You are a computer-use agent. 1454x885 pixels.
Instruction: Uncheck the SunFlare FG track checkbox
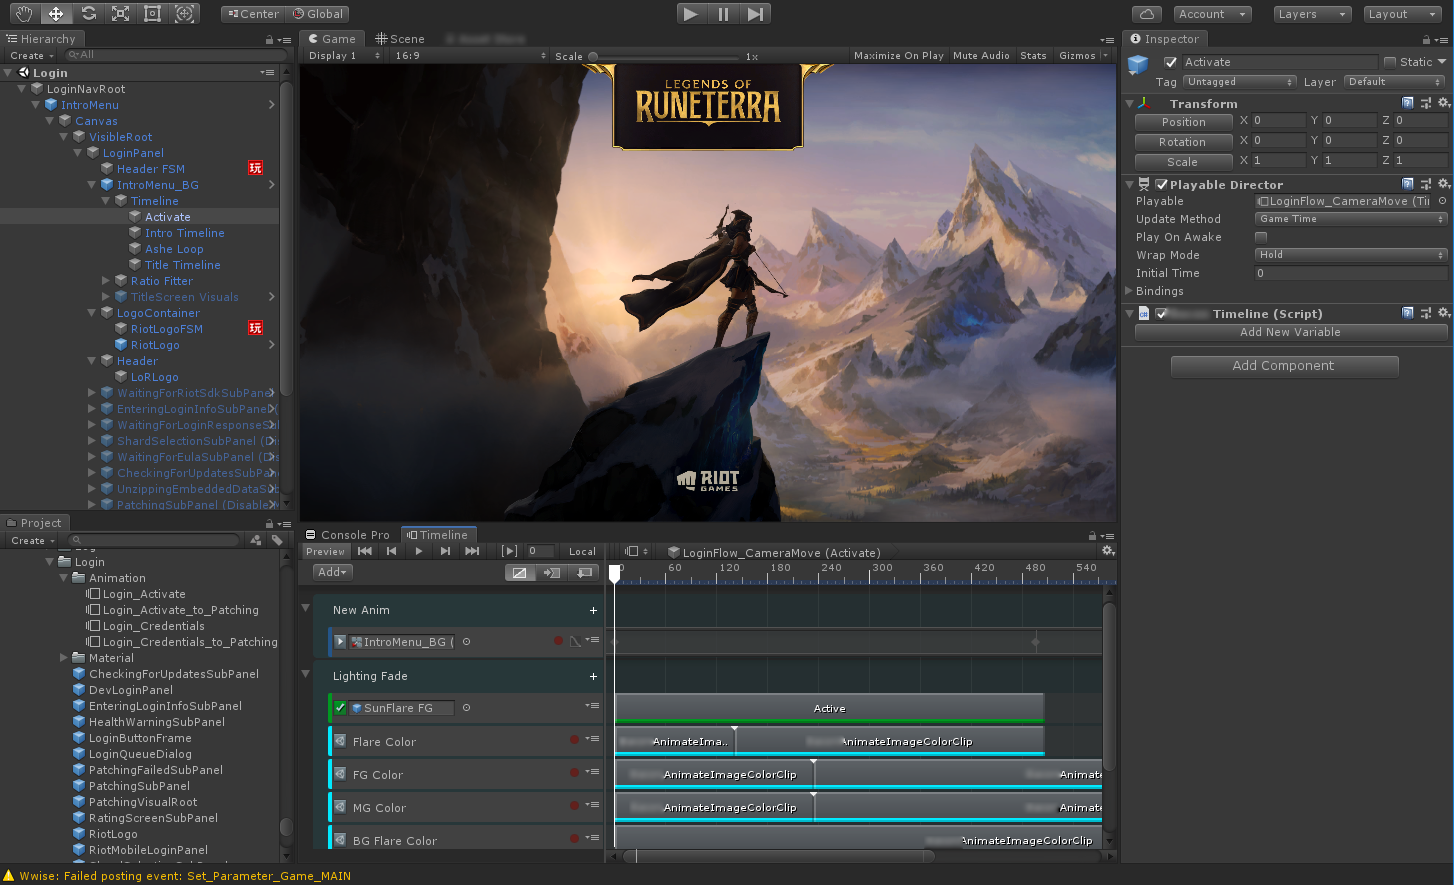click(340, 708)
